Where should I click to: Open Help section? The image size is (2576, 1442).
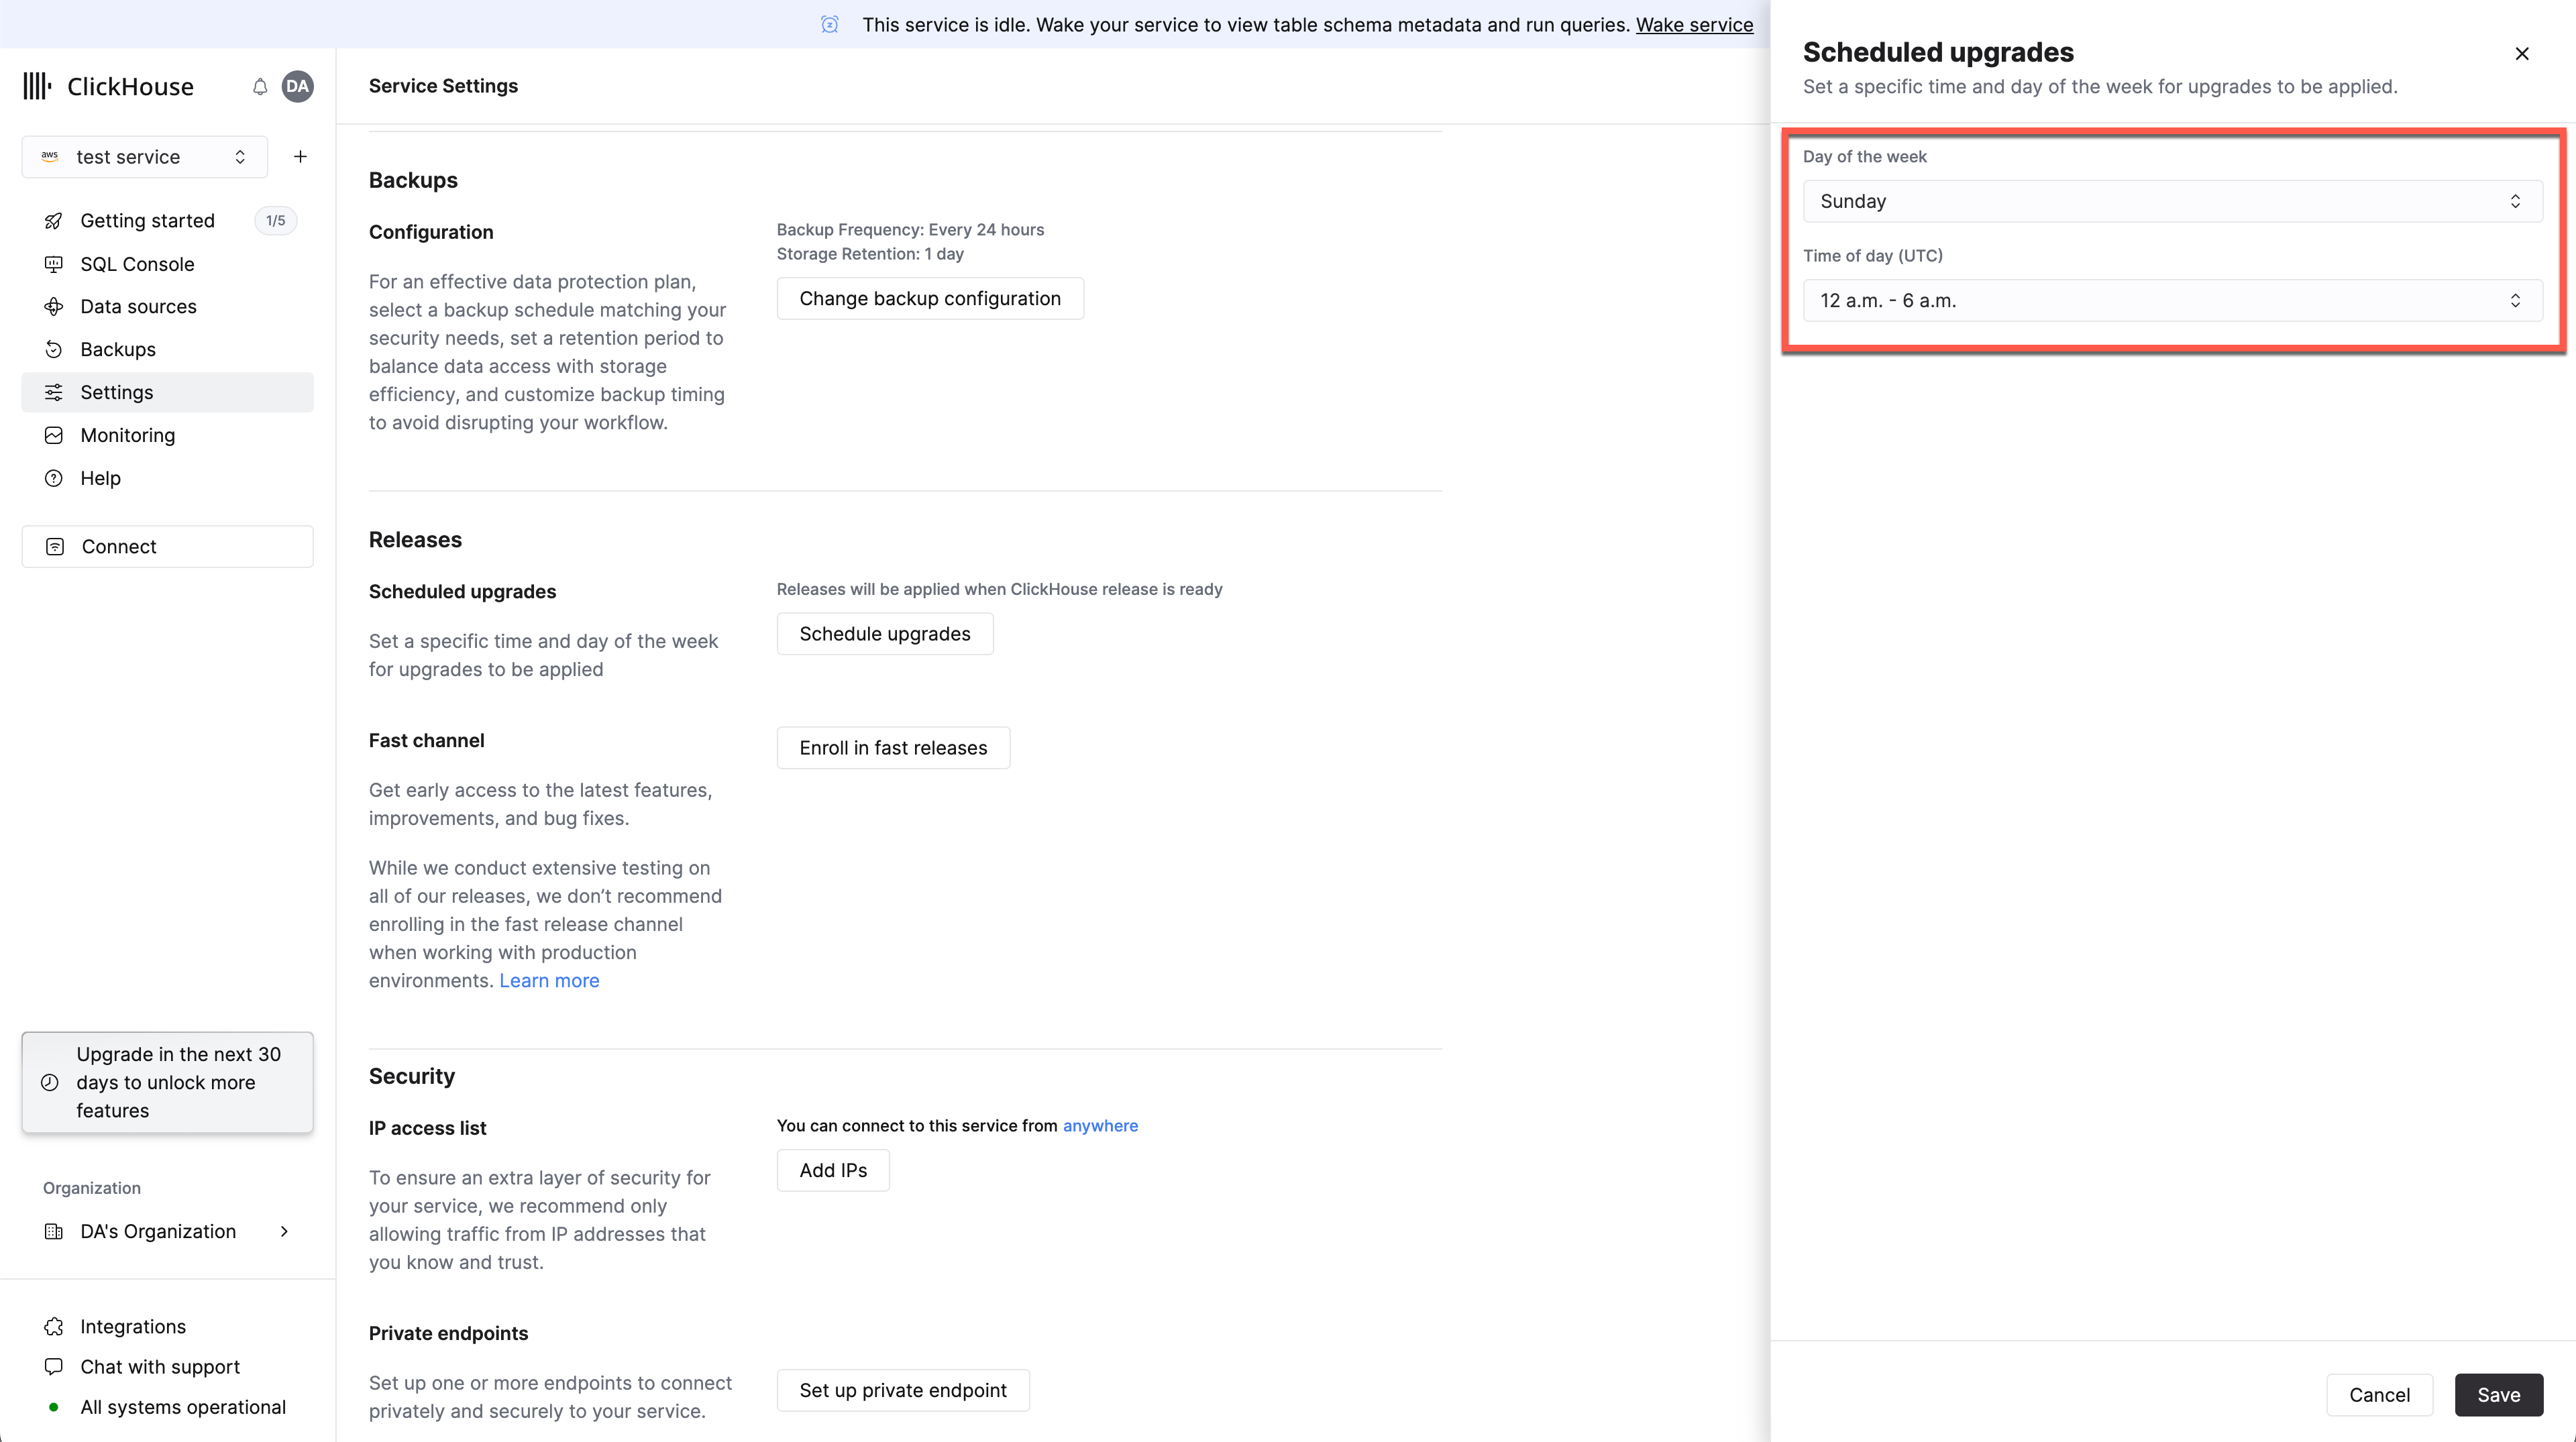[x=99, y=478]
